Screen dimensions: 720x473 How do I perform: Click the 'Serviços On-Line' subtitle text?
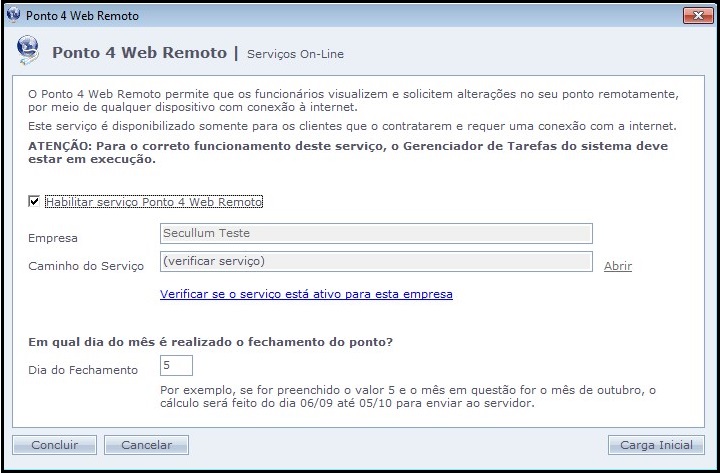point(295,54)
